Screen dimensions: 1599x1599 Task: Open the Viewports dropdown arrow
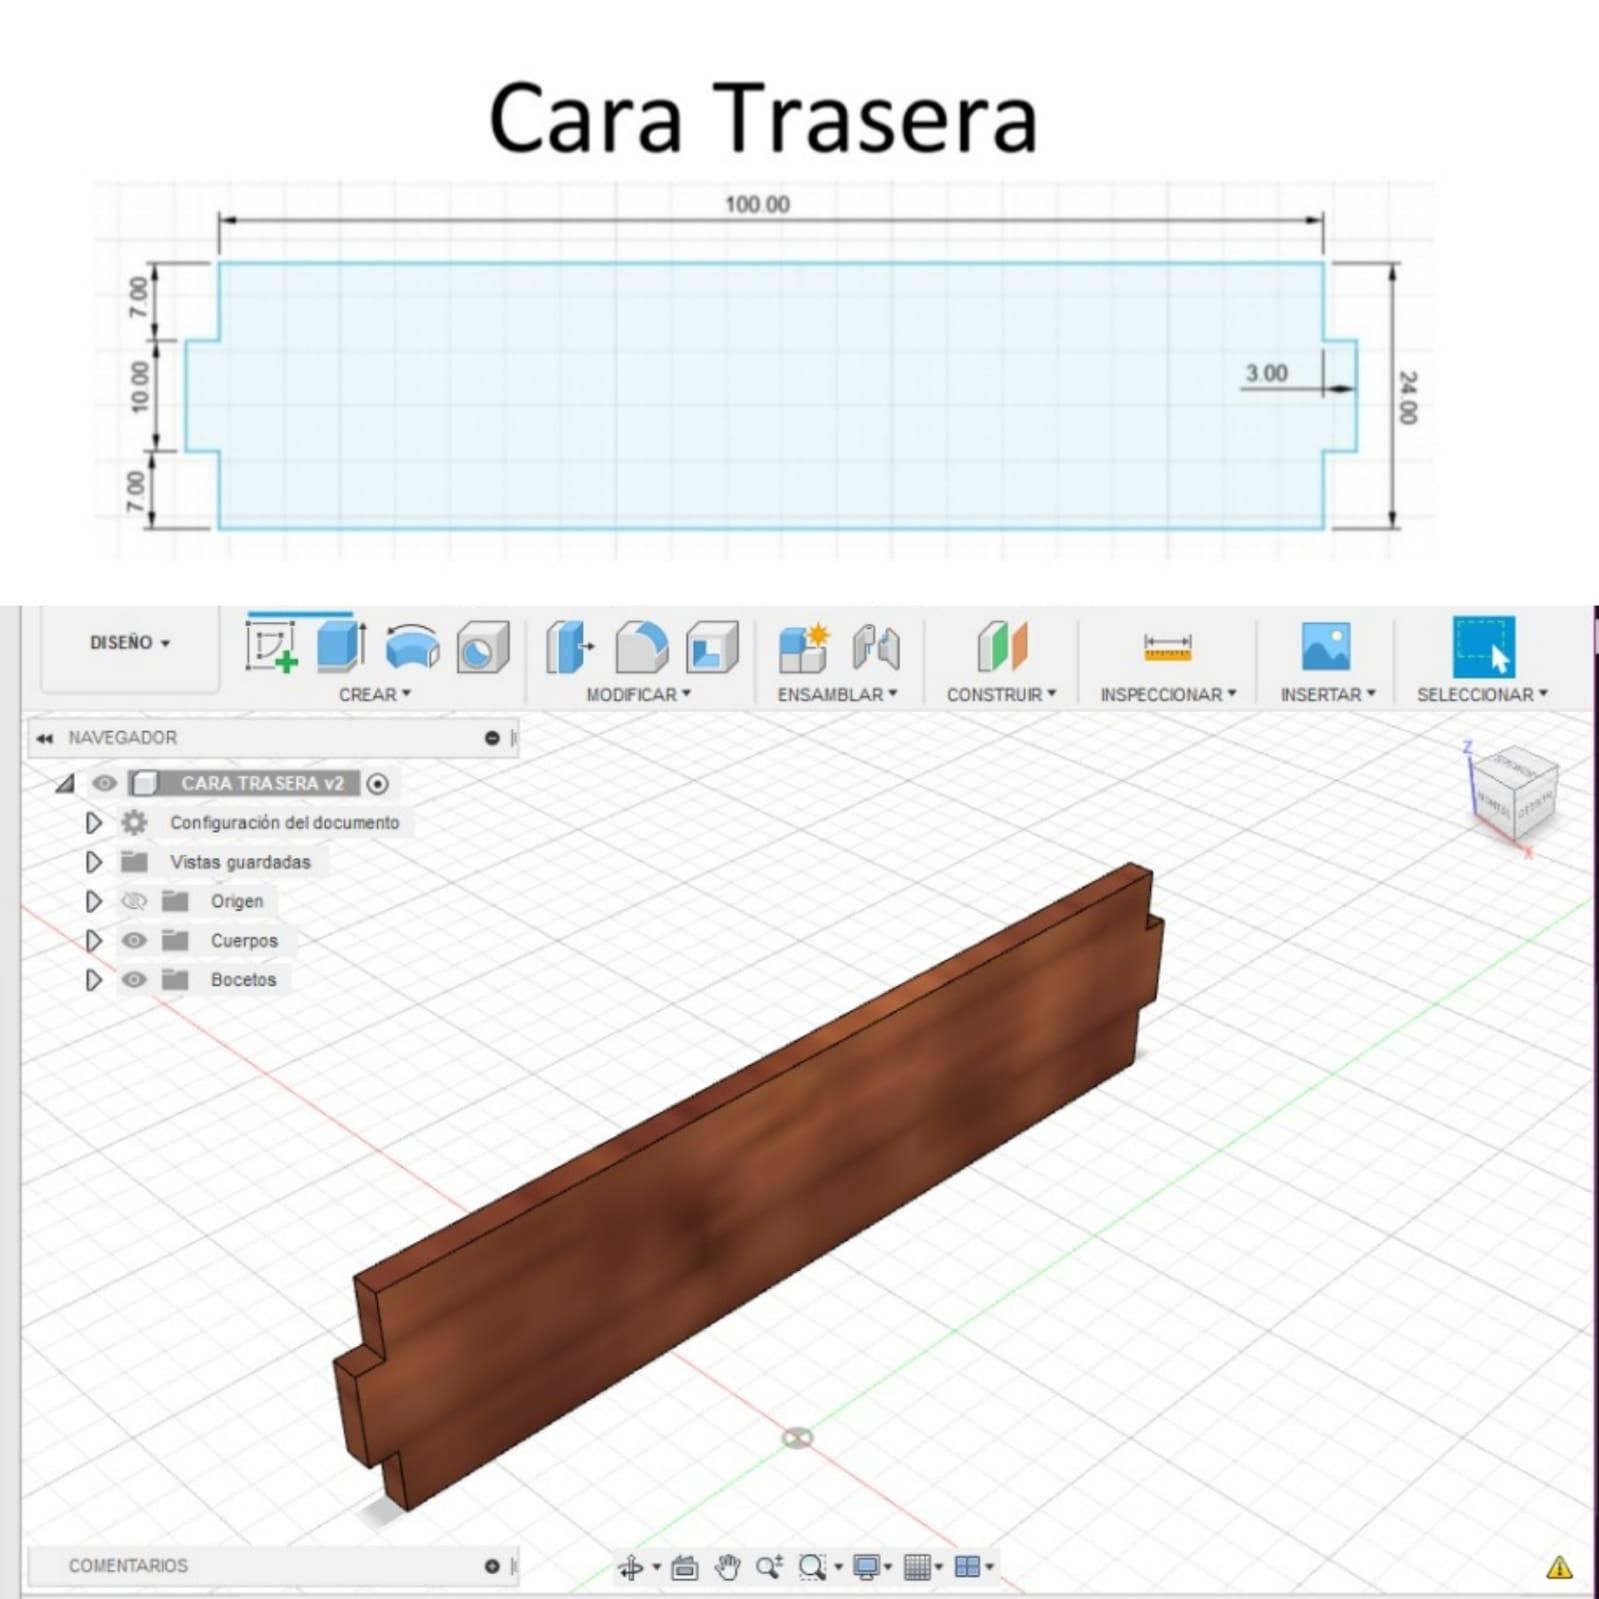click(x=989, y=1567)
